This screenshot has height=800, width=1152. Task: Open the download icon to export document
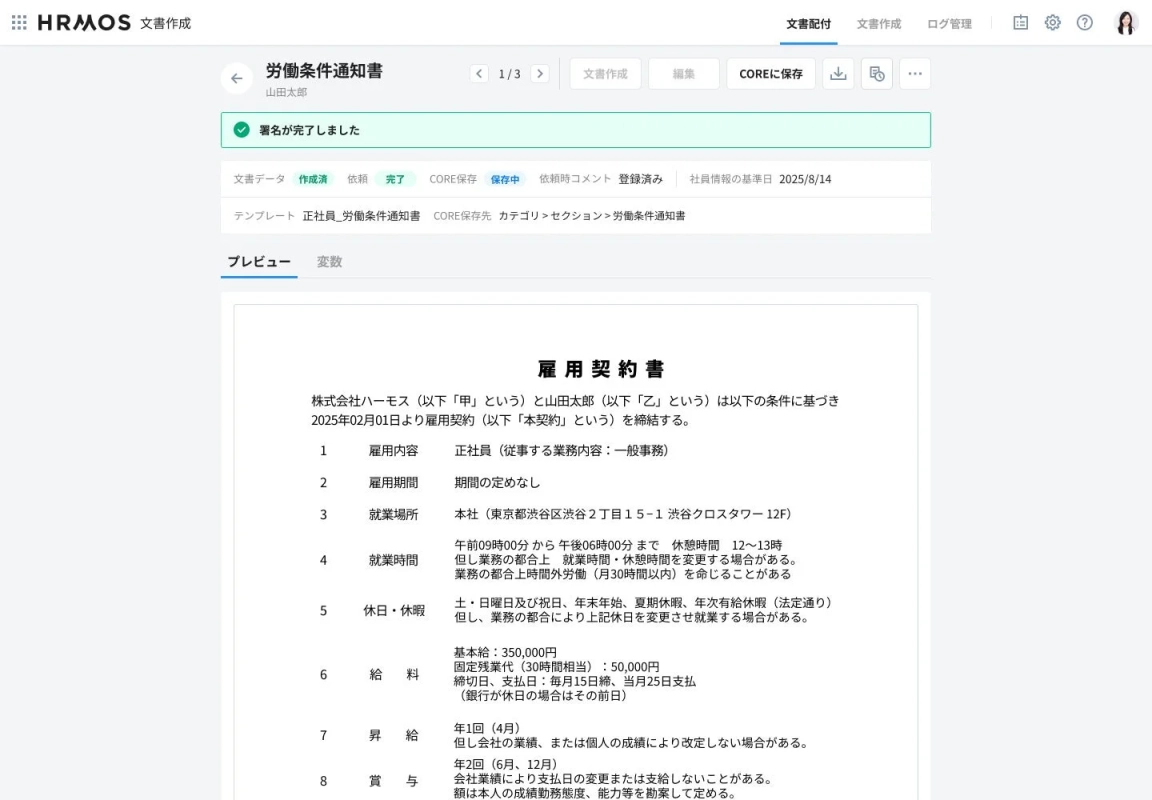click(x=838, y=73)
